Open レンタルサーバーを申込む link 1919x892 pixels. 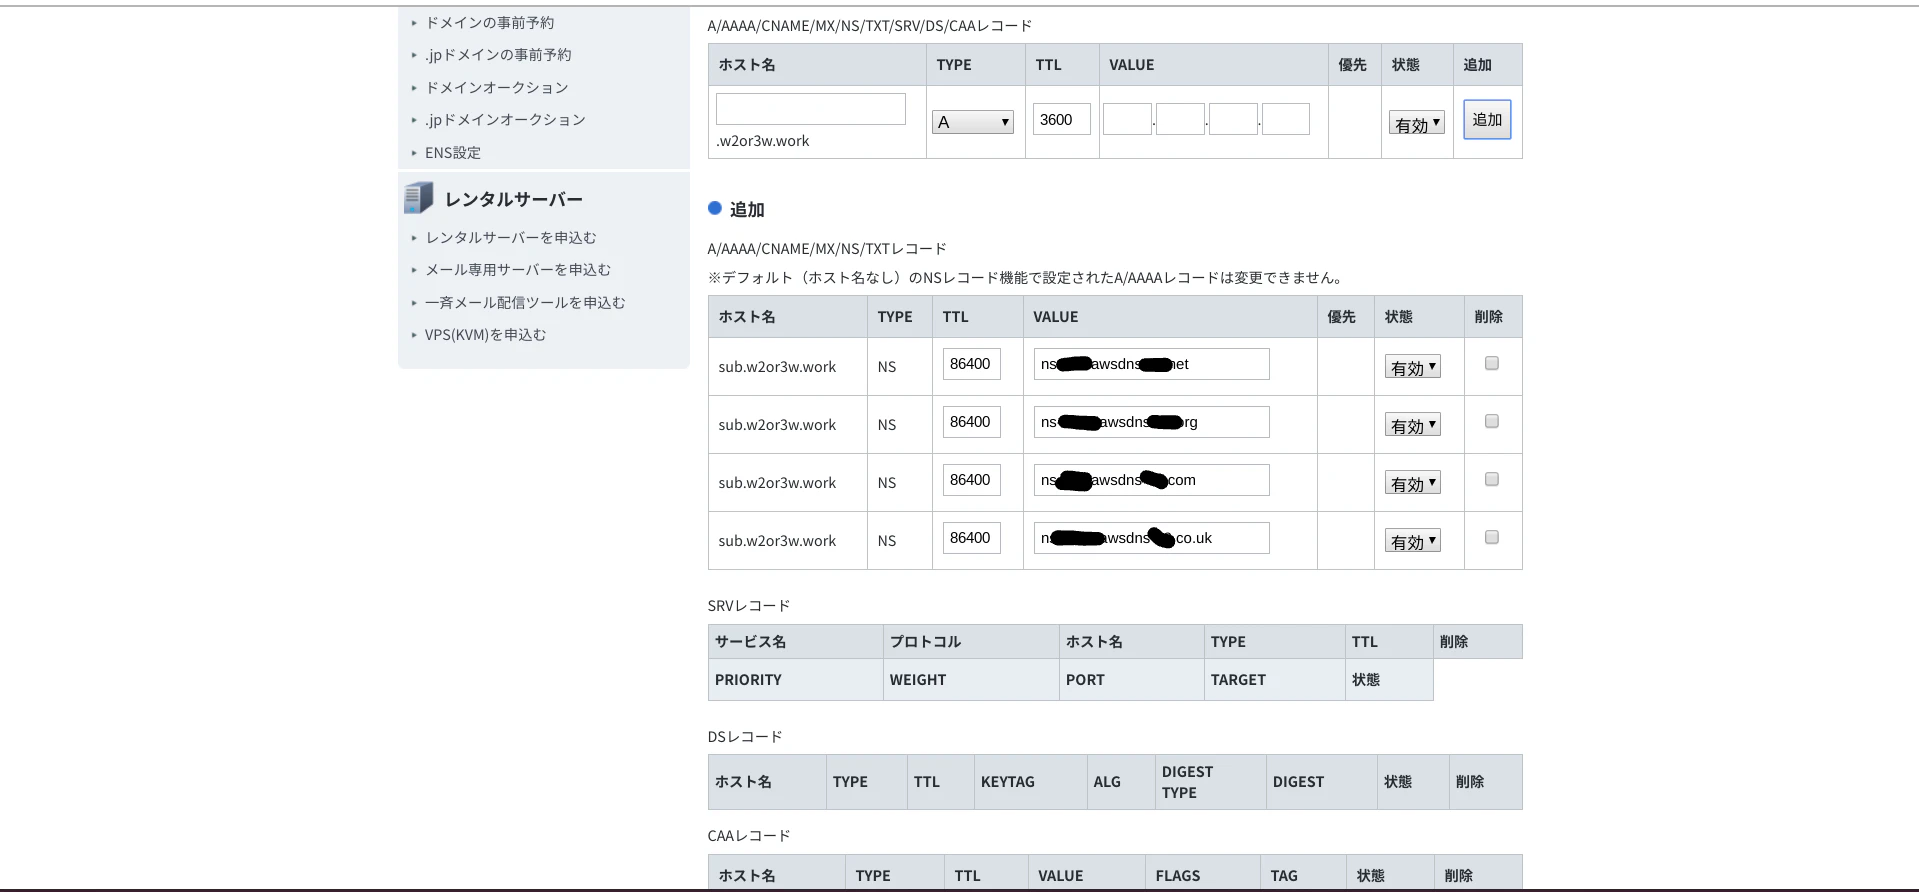511,237
